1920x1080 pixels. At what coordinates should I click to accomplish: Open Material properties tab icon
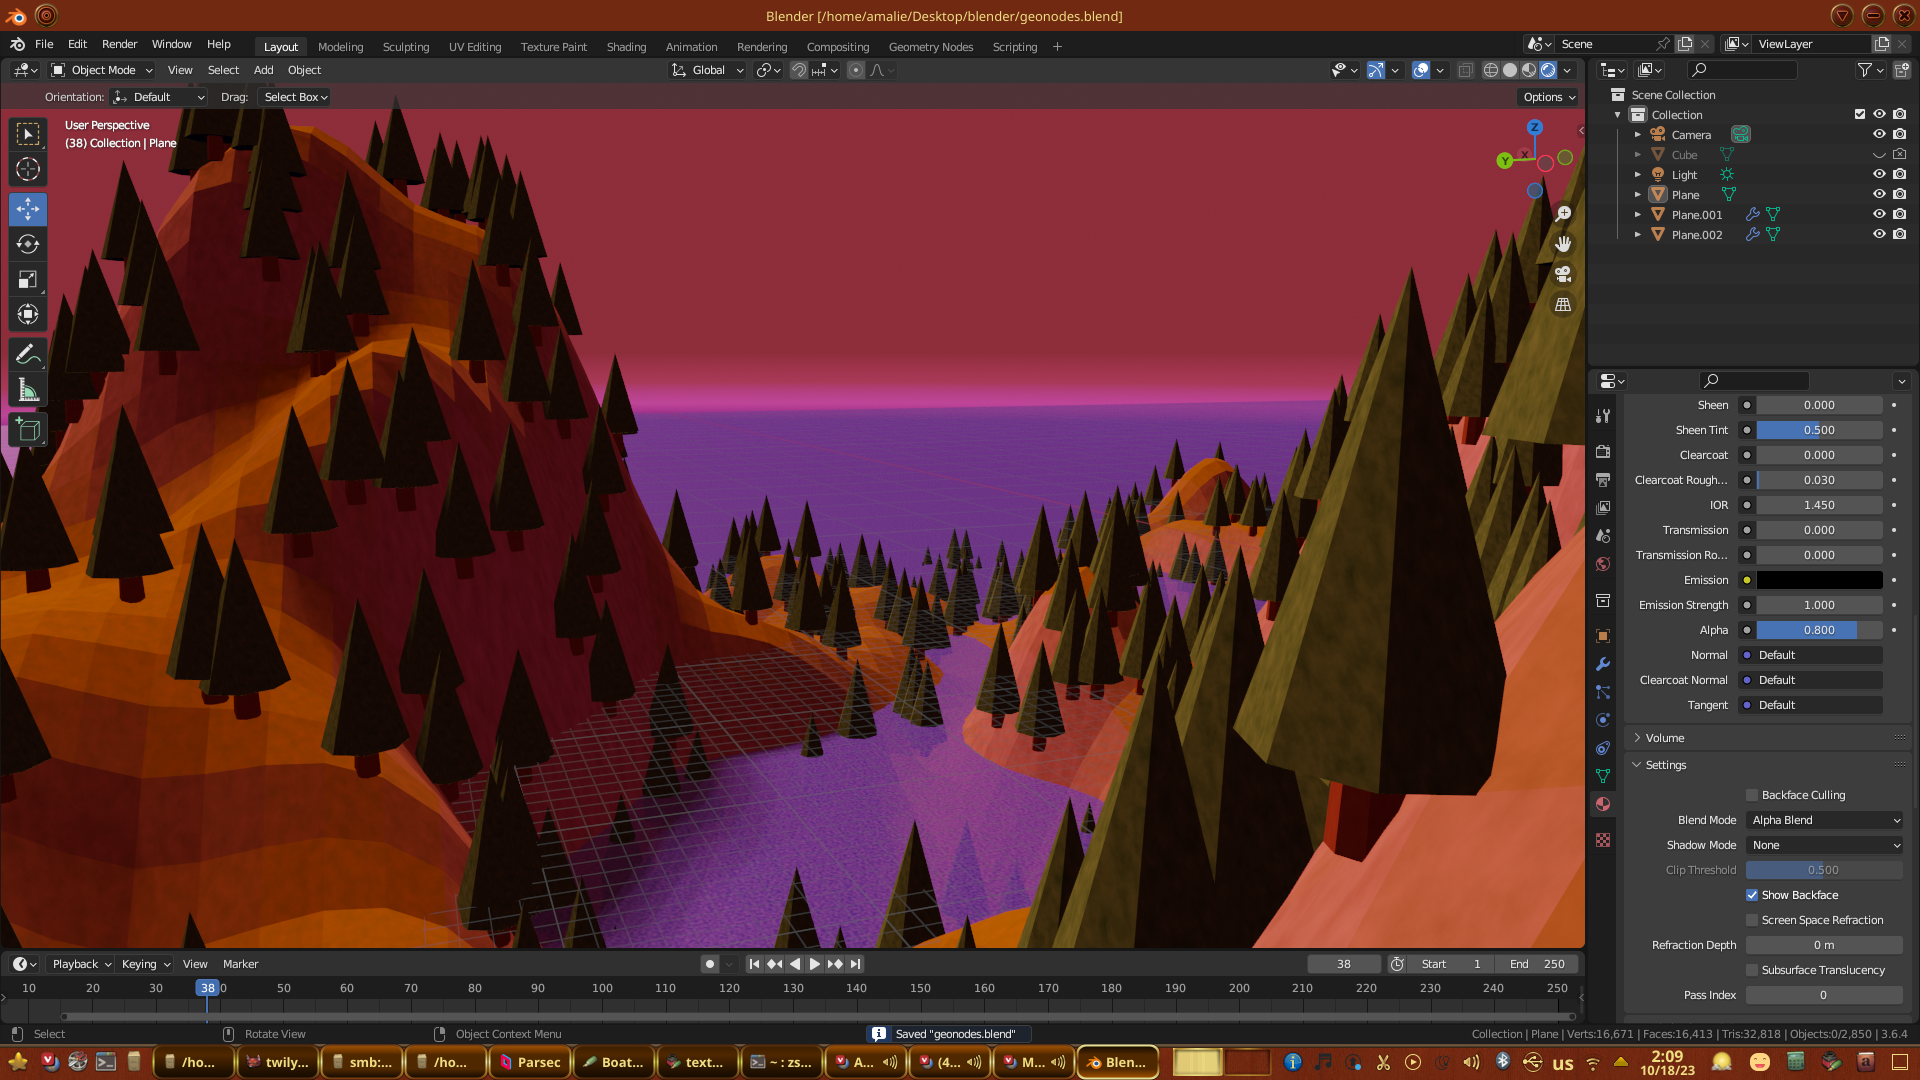coord(1603,804)
